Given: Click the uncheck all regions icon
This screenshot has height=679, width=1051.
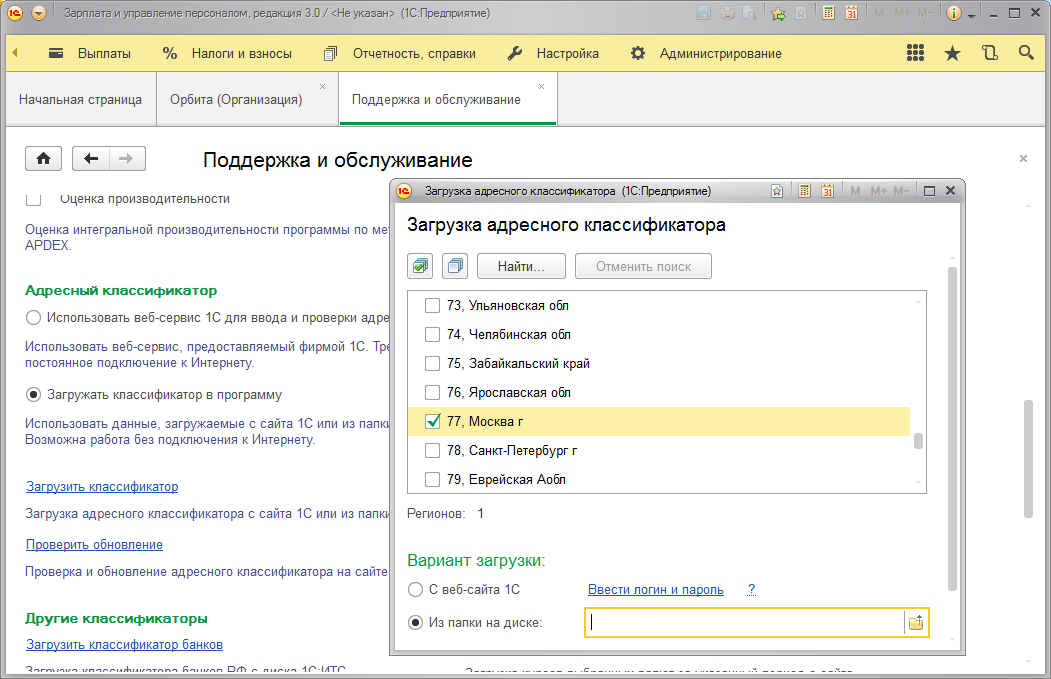Looking at the screenshot, I should [x=455, y=266].
